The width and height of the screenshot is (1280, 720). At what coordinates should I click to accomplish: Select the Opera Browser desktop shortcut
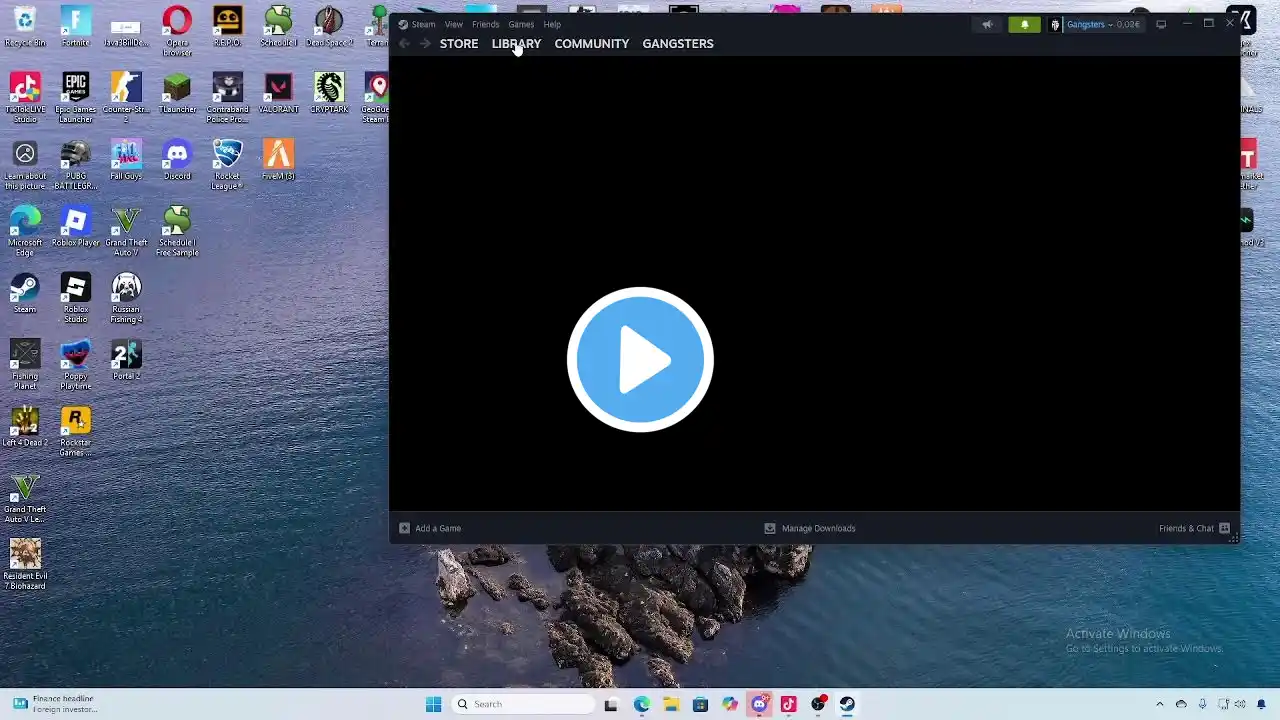point(177,32)
